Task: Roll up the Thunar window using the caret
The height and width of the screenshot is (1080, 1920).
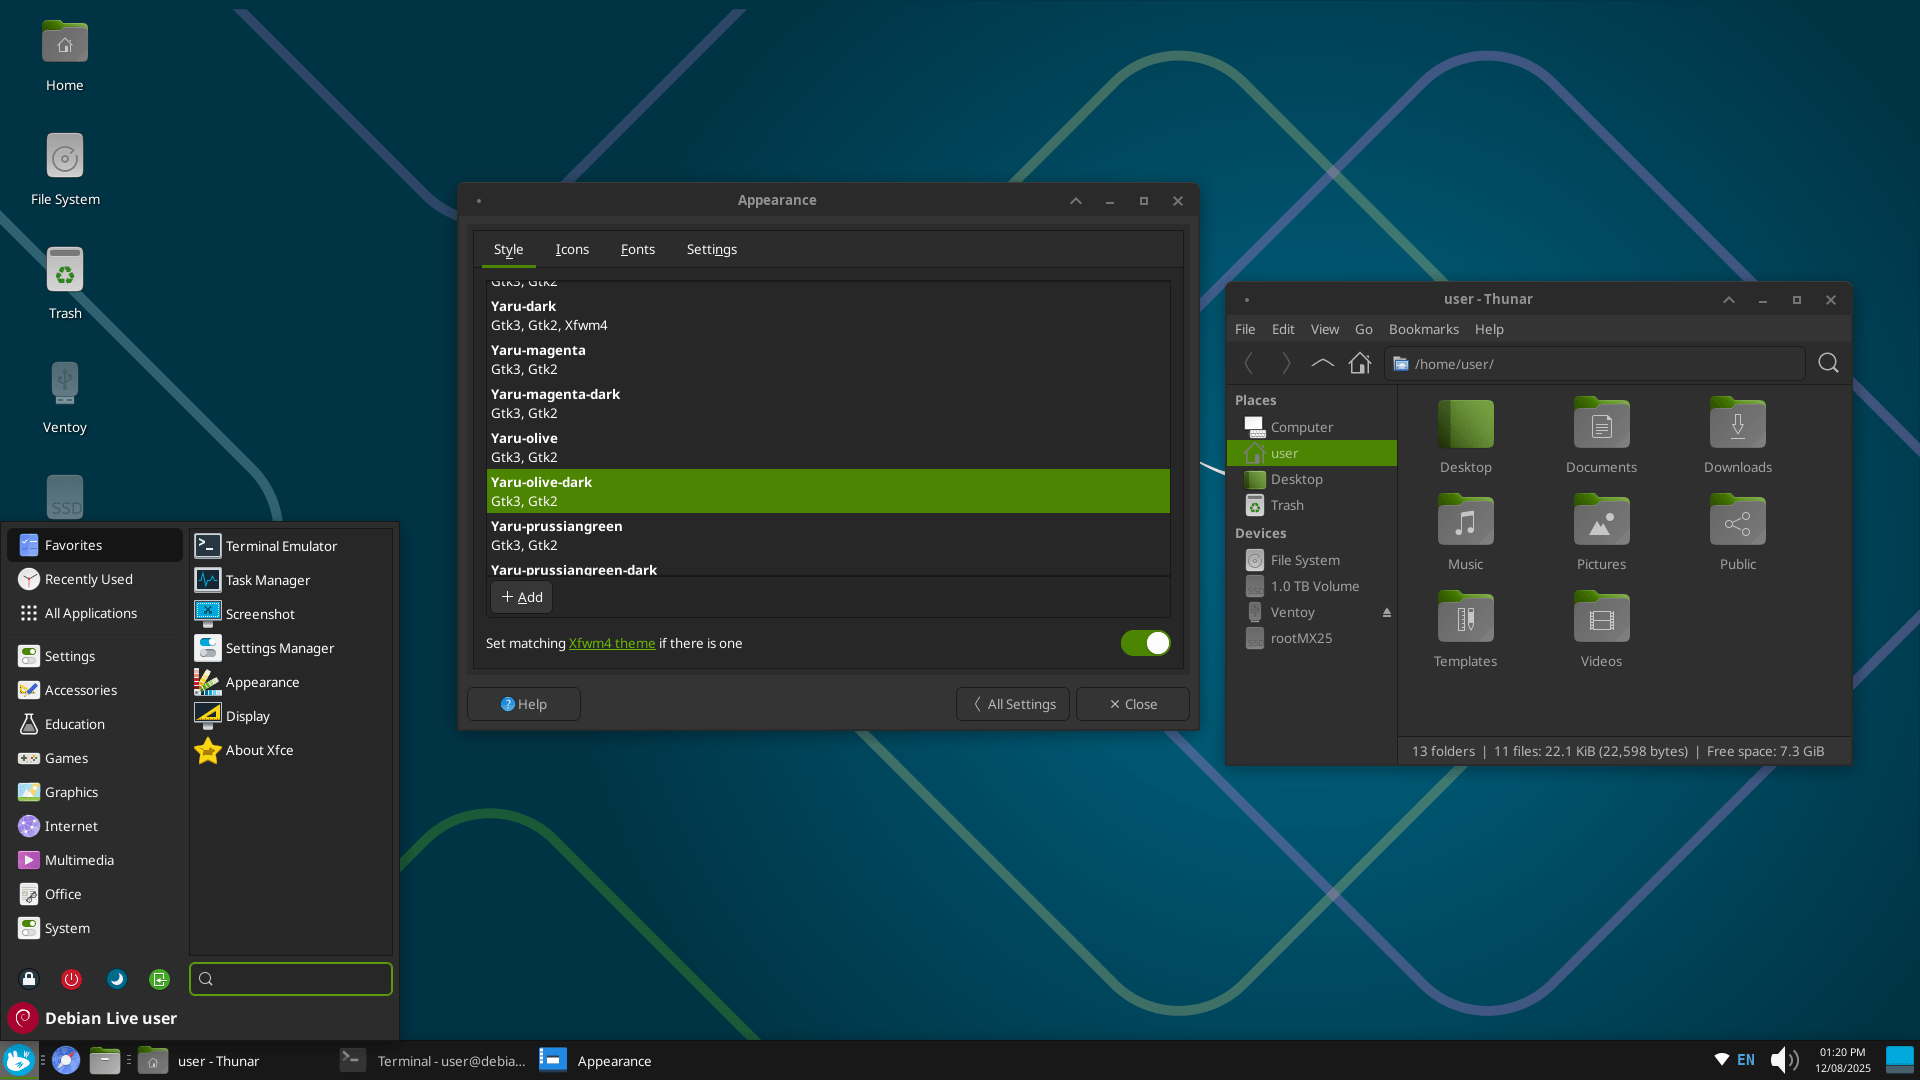Action: [x=1728, y=300]
